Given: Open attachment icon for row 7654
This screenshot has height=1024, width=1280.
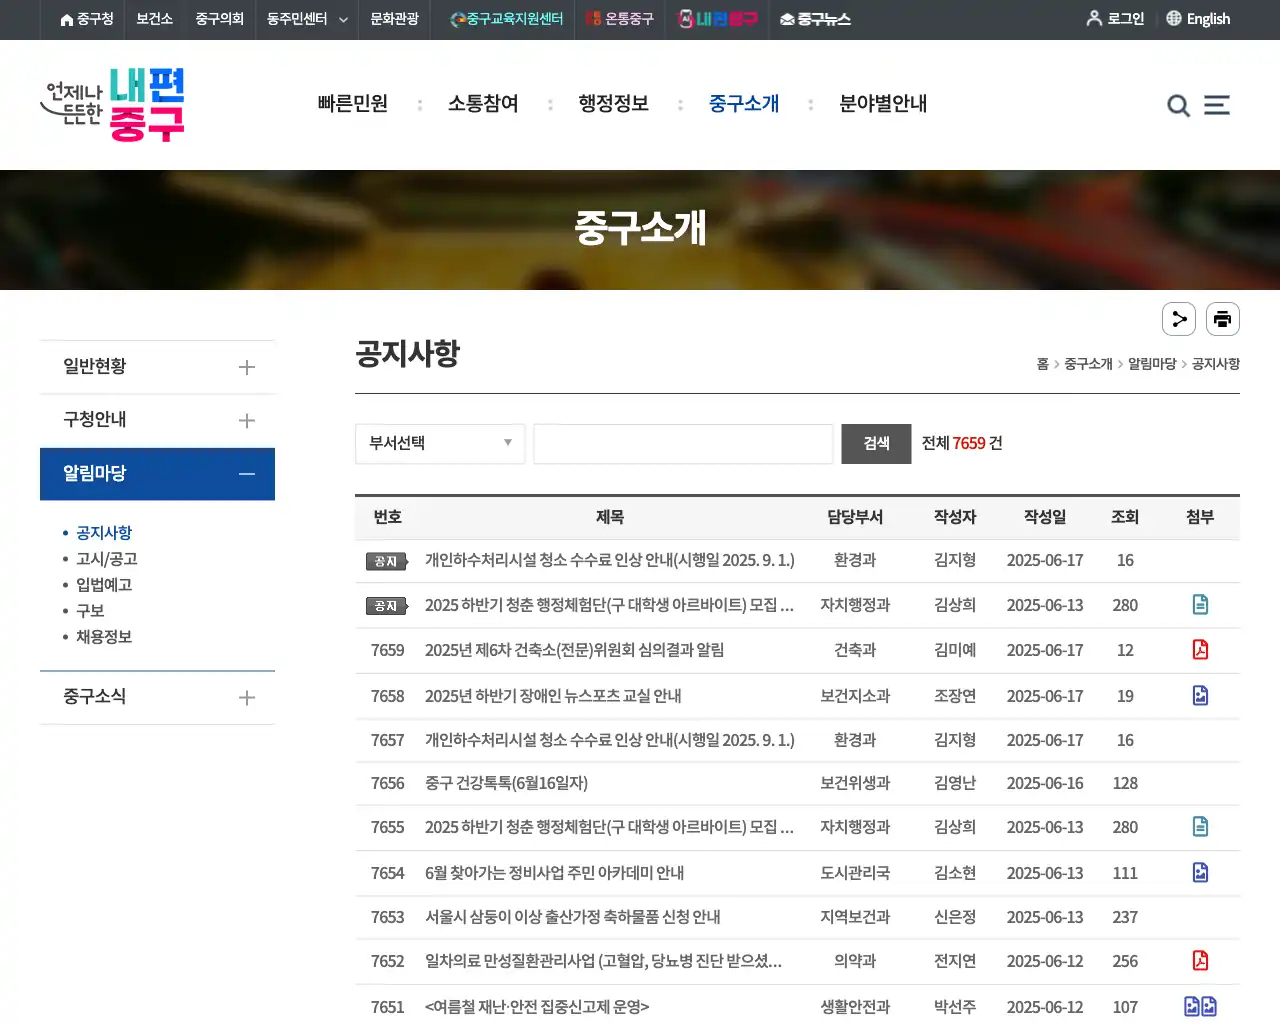Looking at the screenshot, I should tap(1200, 873).
